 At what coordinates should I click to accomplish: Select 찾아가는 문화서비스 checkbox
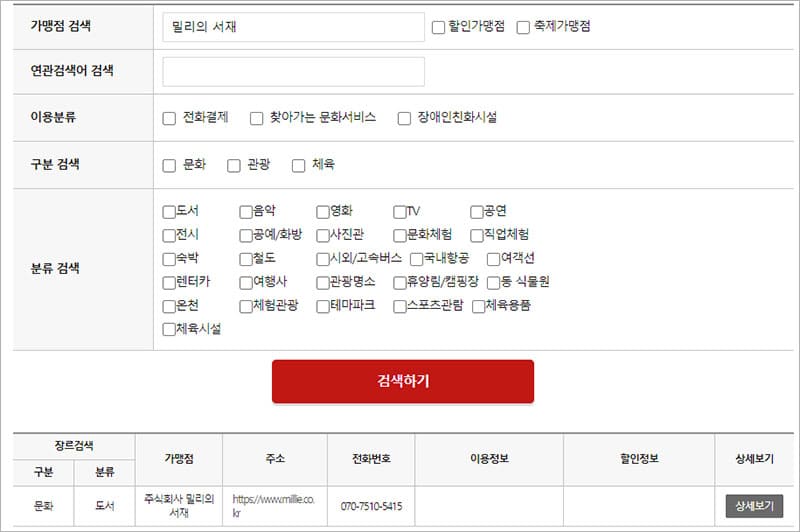(x=256, y=118)
